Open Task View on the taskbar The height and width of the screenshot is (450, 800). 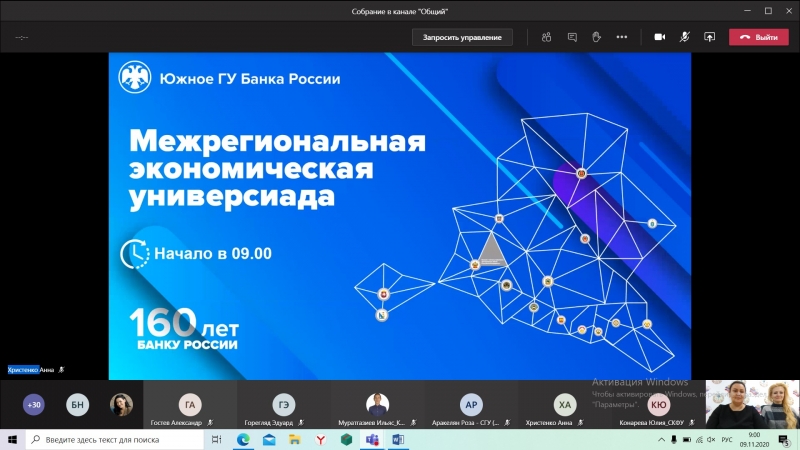[216, 439]
